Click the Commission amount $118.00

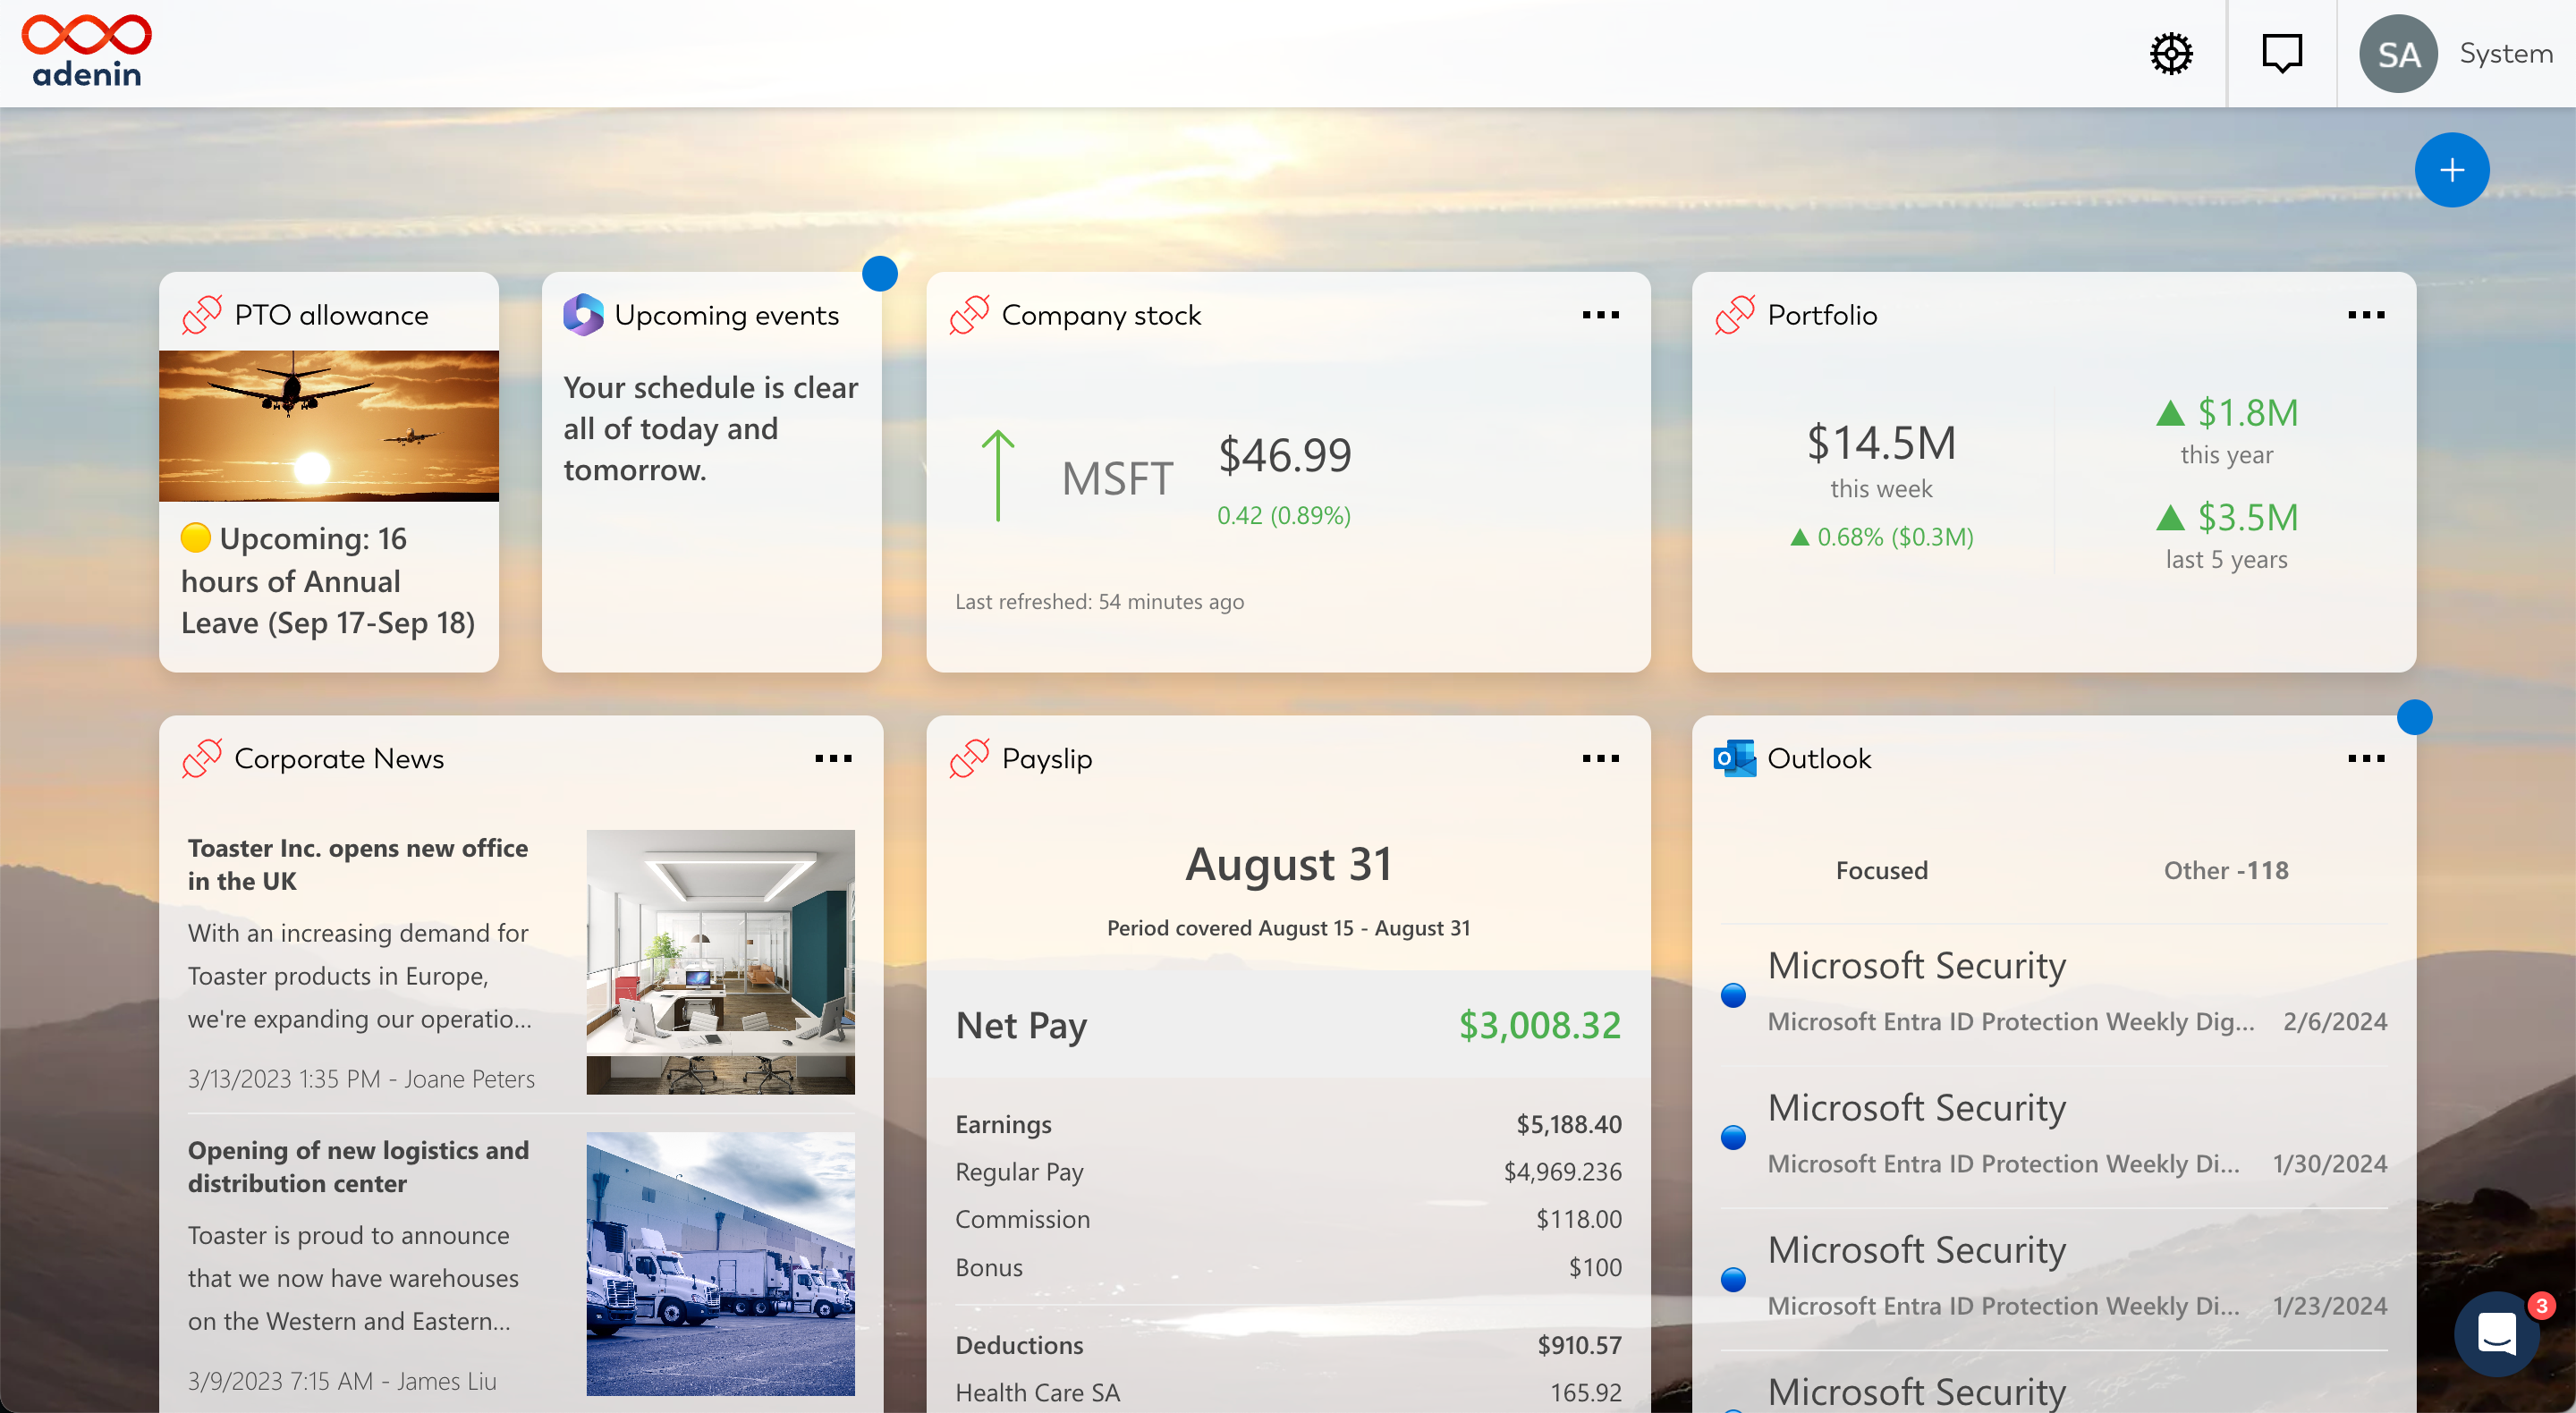pyautogui.click(x=1579, y=1220)
